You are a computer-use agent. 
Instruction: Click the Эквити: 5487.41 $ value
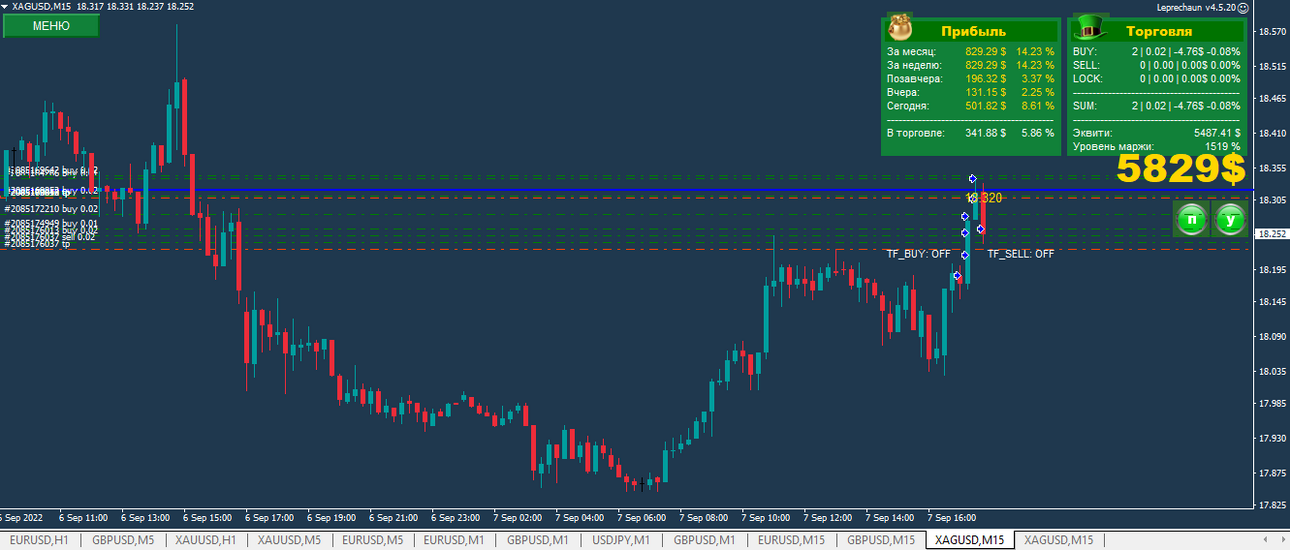1217,132
